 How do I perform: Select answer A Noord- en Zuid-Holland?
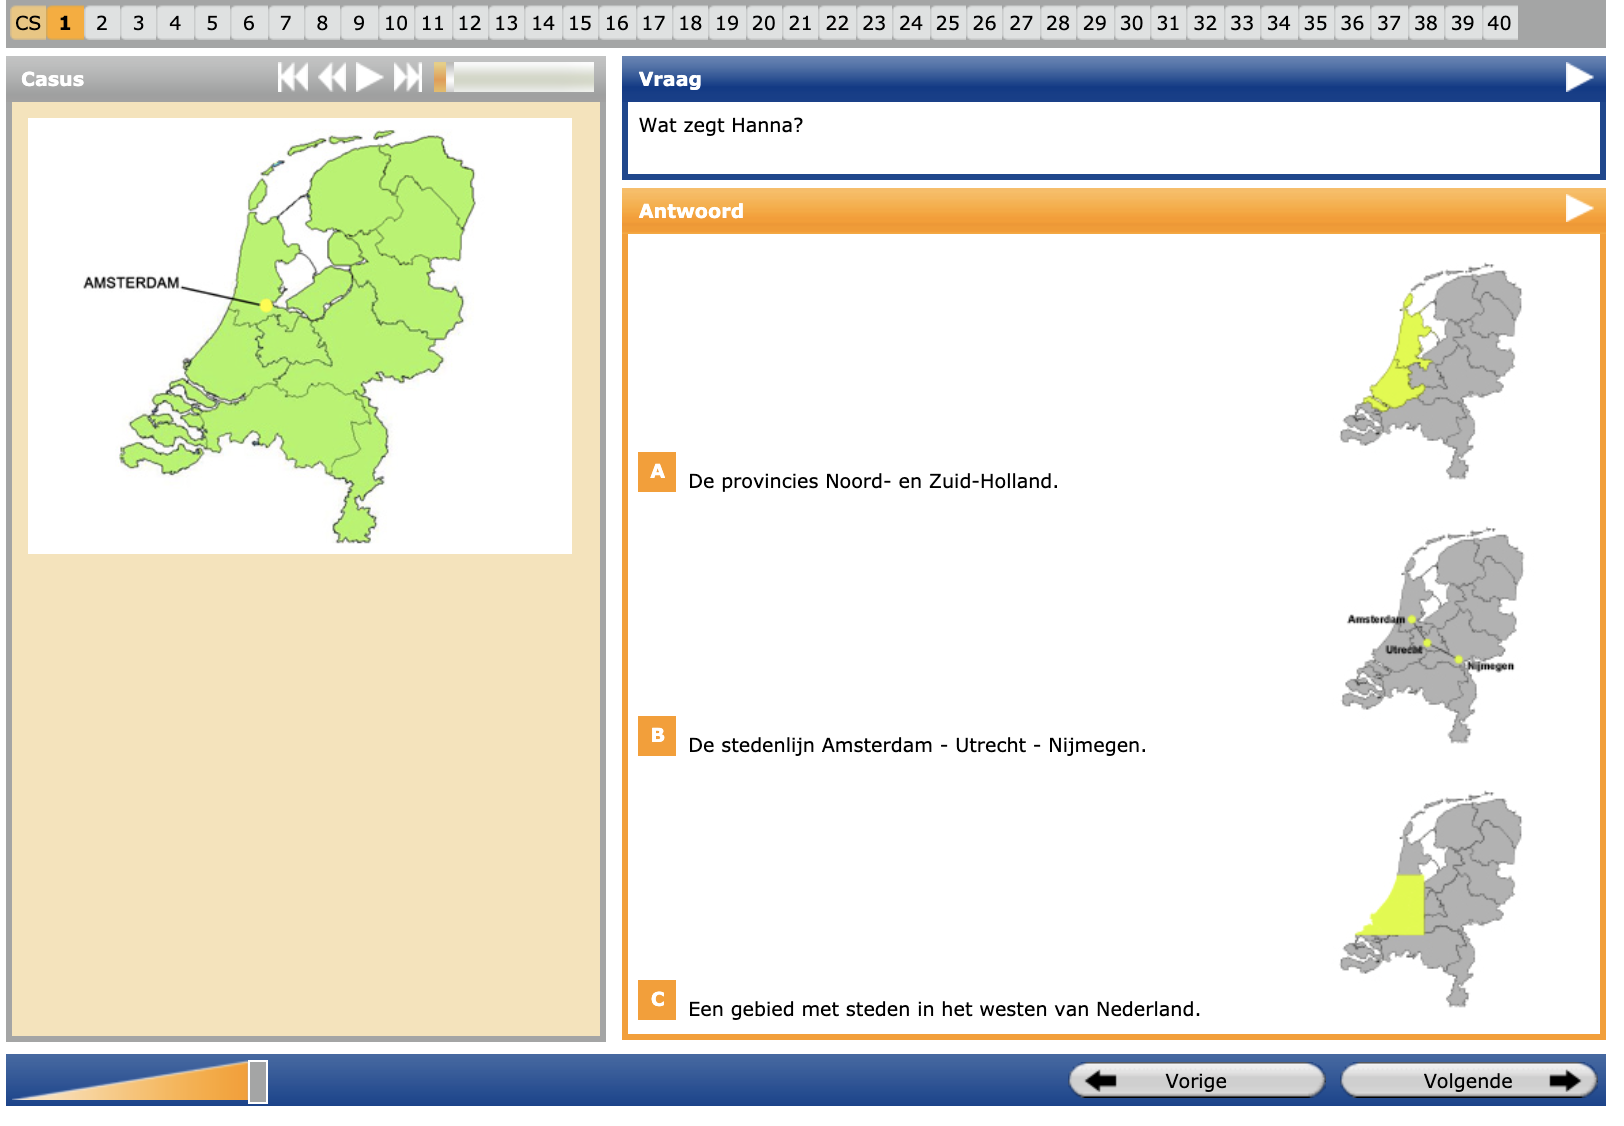tap(657, 472)
